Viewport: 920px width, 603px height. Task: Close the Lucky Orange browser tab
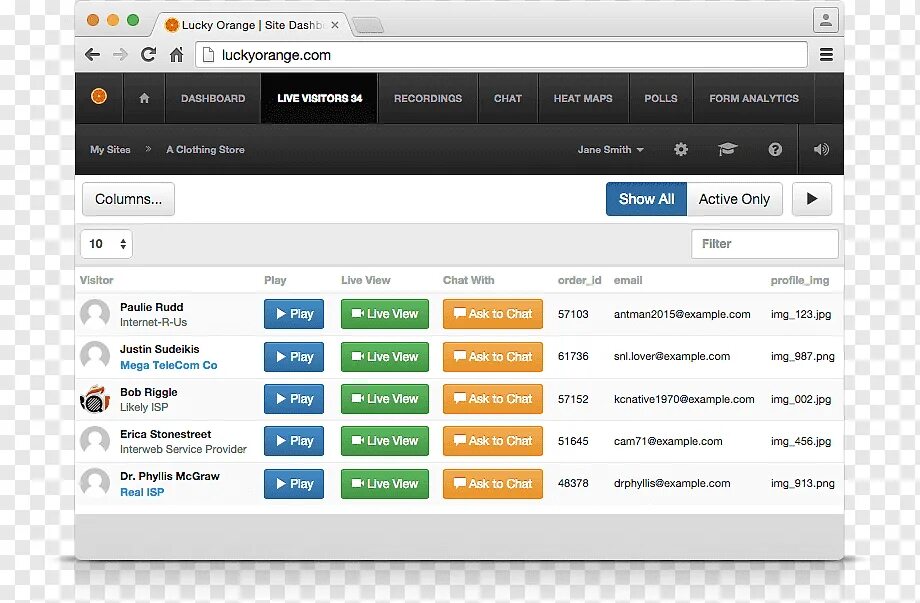click(x=334, y=25)
